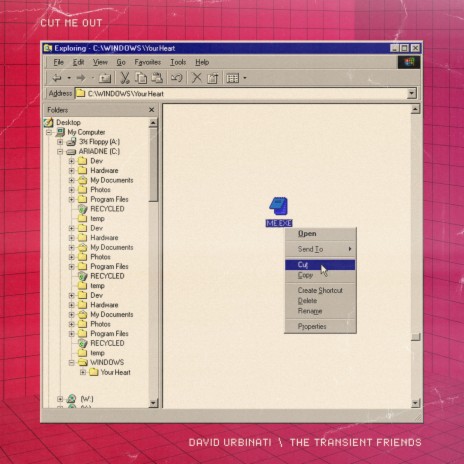Choose Delete in the context menu
The height and width of the screenshot is (464, 464).
[320, 301]
